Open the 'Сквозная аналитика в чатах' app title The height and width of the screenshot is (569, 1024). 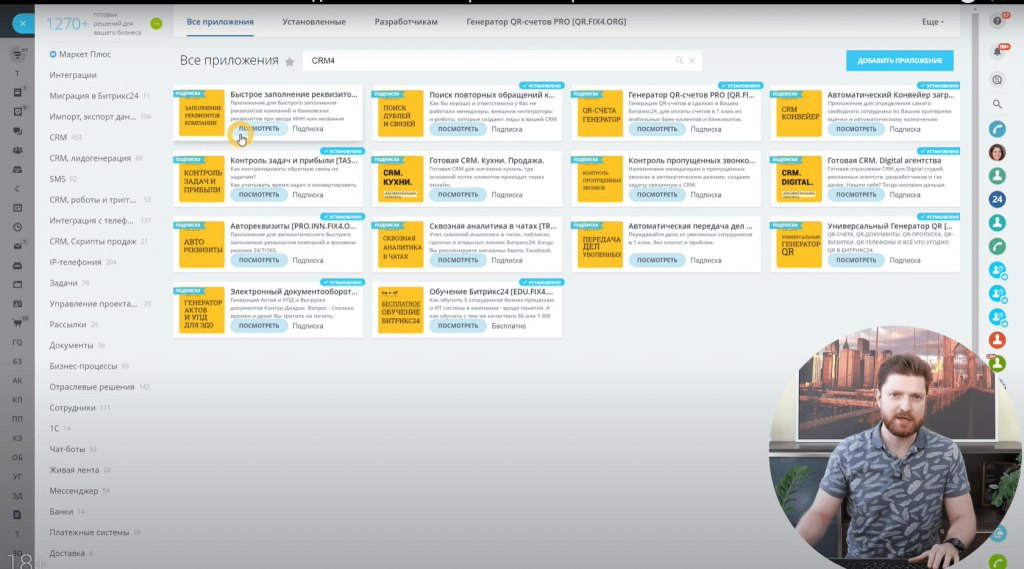(493, 226)
